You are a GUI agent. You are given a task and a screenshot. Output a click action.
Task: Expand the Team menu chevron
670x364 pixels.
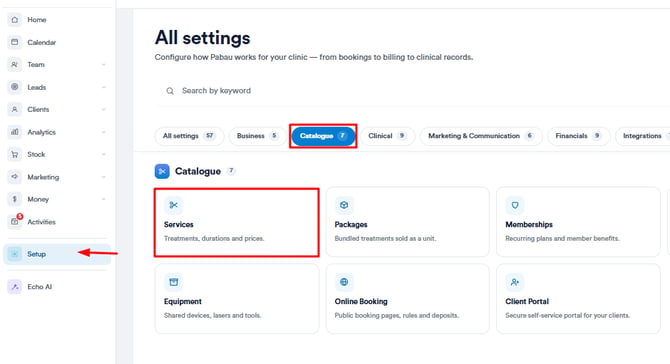coord(103,65)
